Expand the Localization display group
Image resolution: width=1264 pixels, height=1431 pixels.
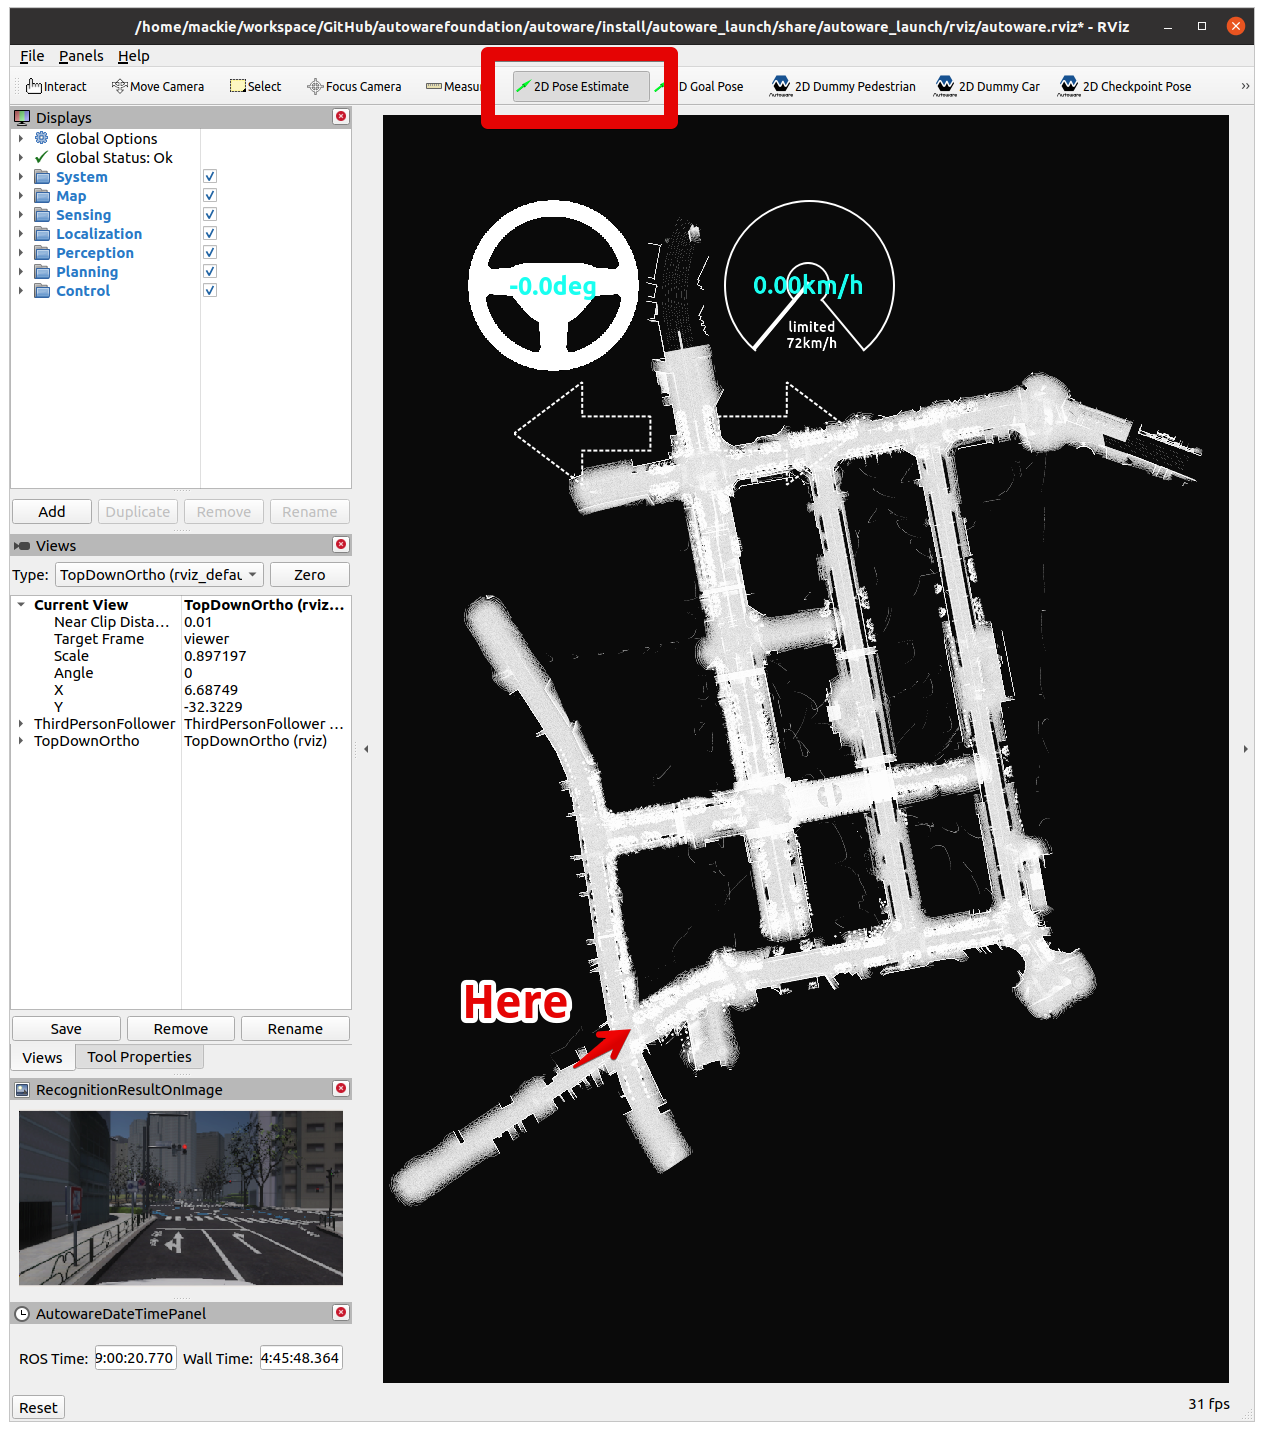21,234
